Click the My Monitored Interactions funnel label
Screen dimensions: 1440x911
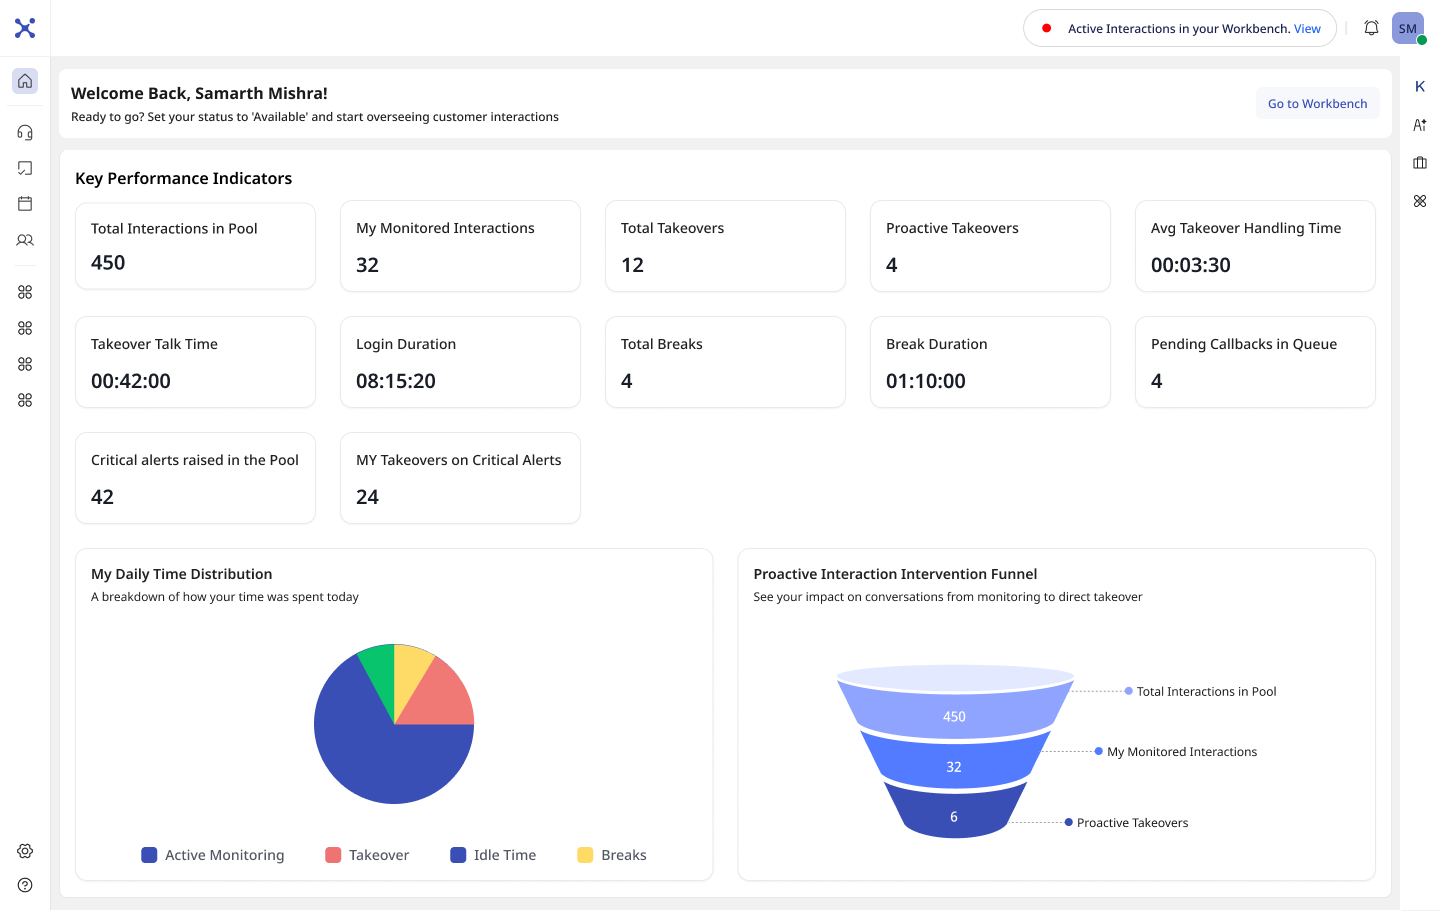[1182, 752]
